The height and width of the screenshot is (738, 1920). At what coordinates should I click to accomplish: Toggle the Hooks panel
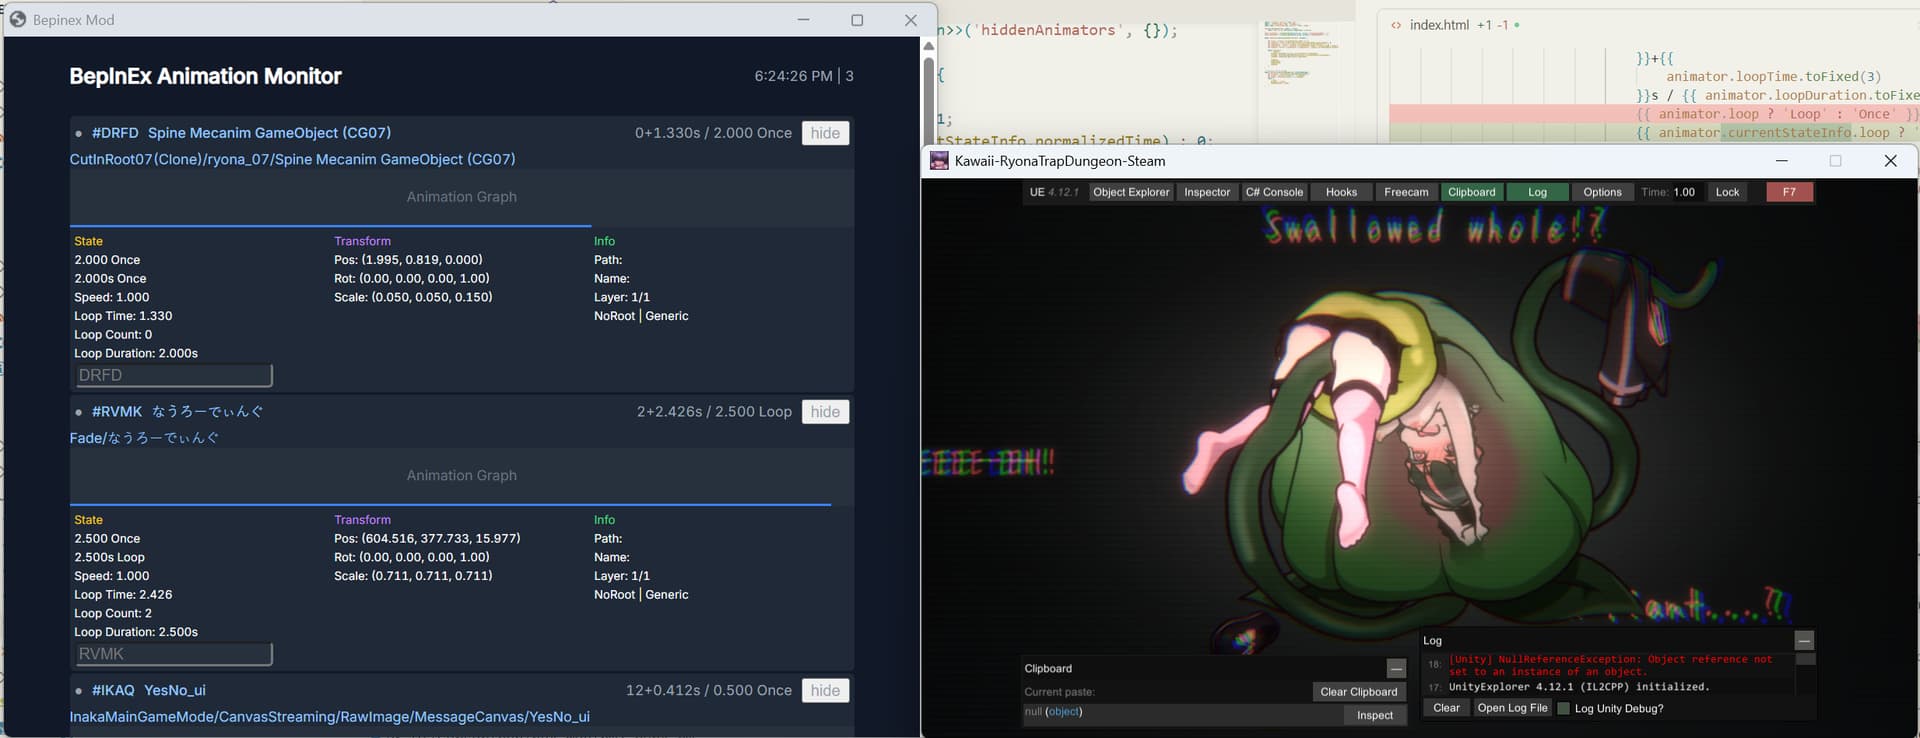(1341, 192)
